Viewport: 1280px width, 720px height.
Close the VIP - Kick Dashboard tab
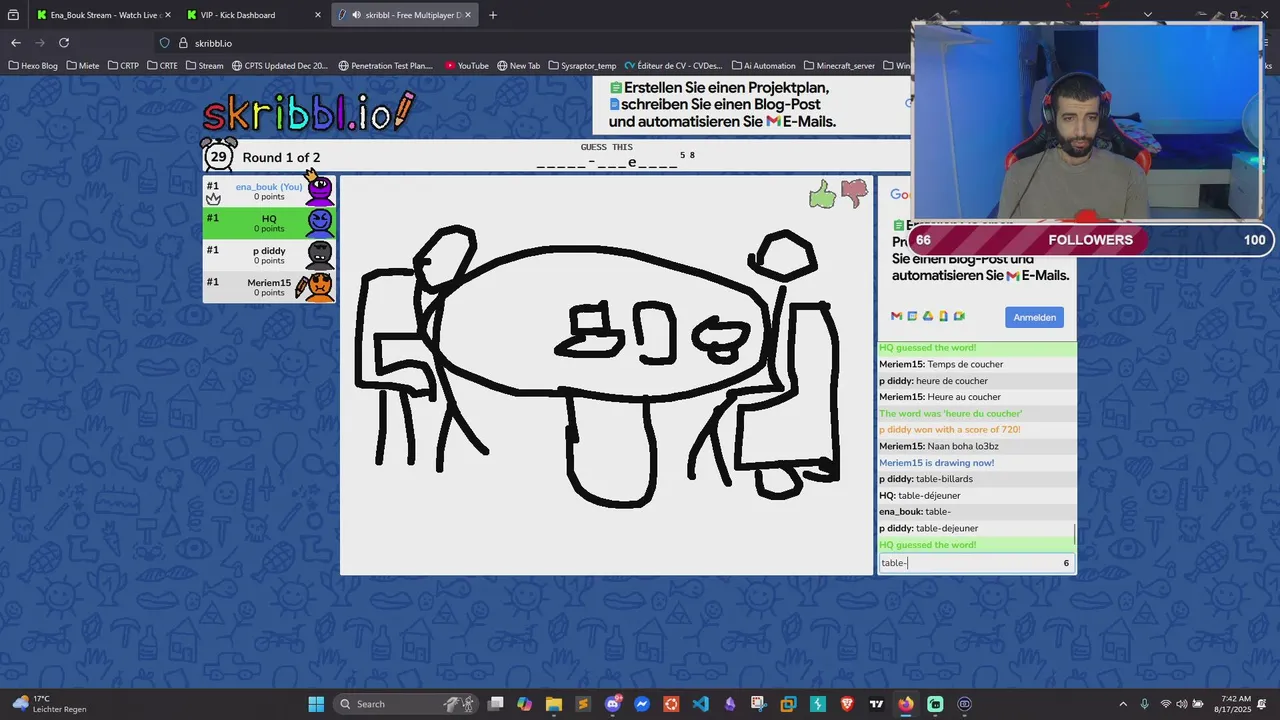pos(318,15)
